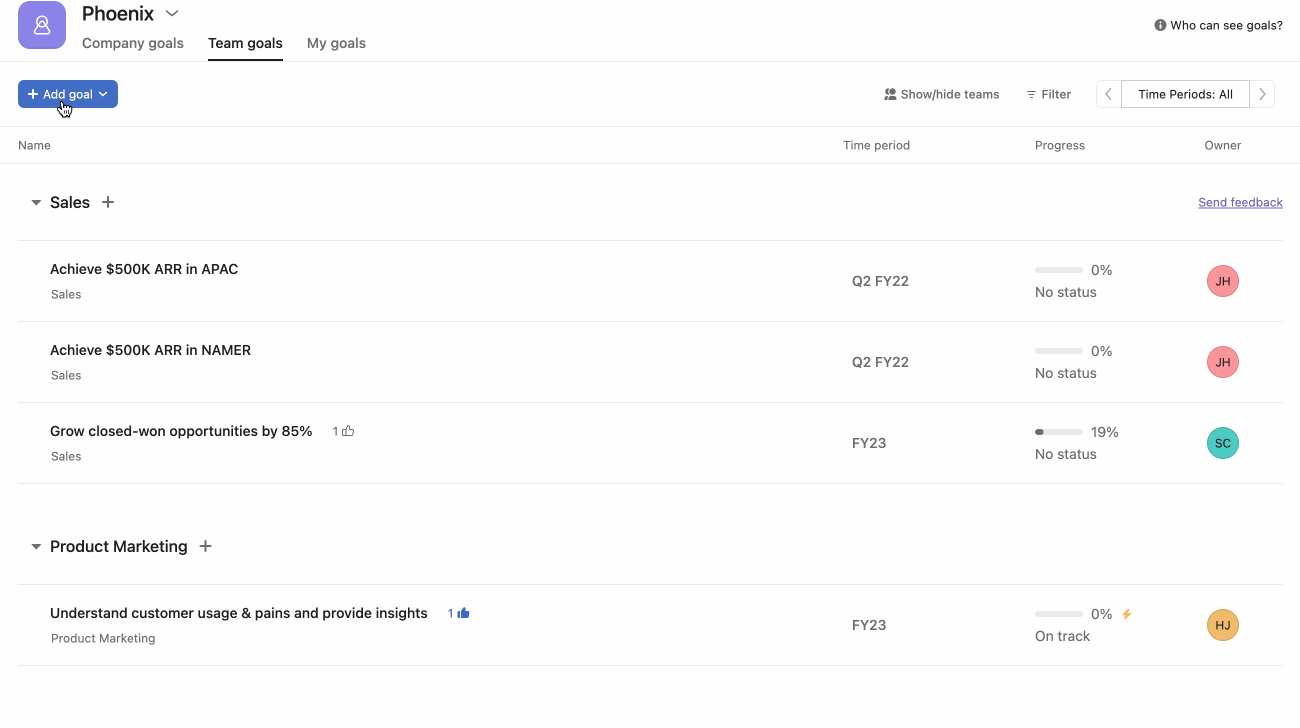Image resolution: width=1300 pixels, height=728 pixels.
Task: Click the lightning bolt on the On track goal
Action: [x=1127, y=613]
